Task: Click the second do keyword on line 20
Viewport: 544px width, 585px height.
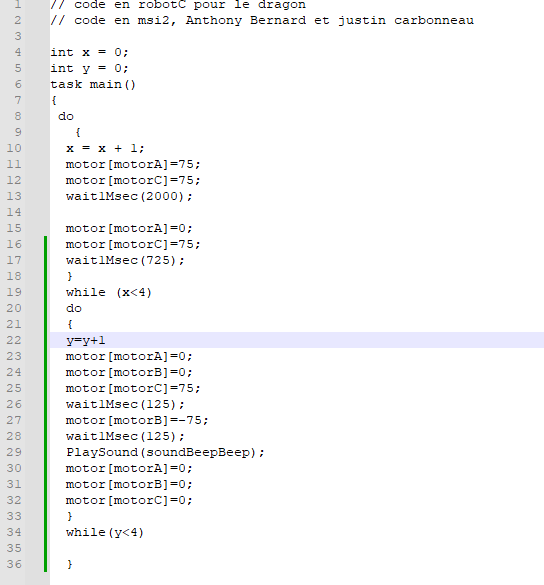Action: pyautogui.click(x=74, y=308)
